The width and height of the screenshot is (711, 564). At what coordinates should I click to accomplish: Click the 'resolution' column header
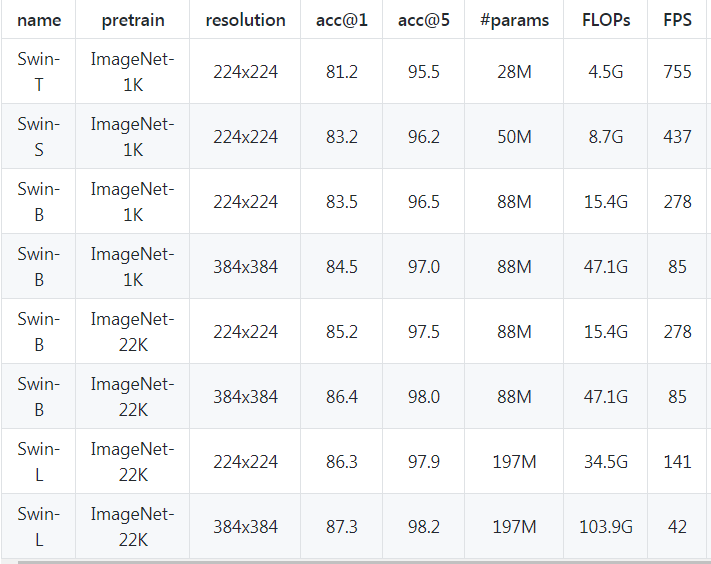(245, 20)
